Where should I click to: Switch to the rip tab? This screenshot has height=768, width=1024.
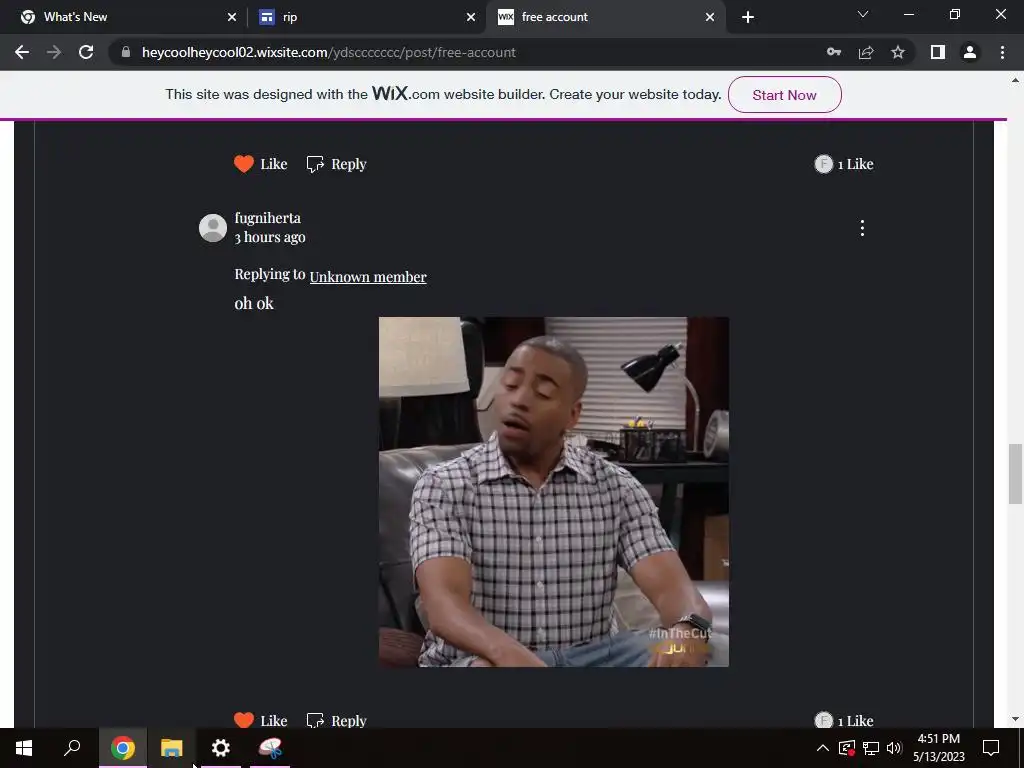tap(367, 17)
